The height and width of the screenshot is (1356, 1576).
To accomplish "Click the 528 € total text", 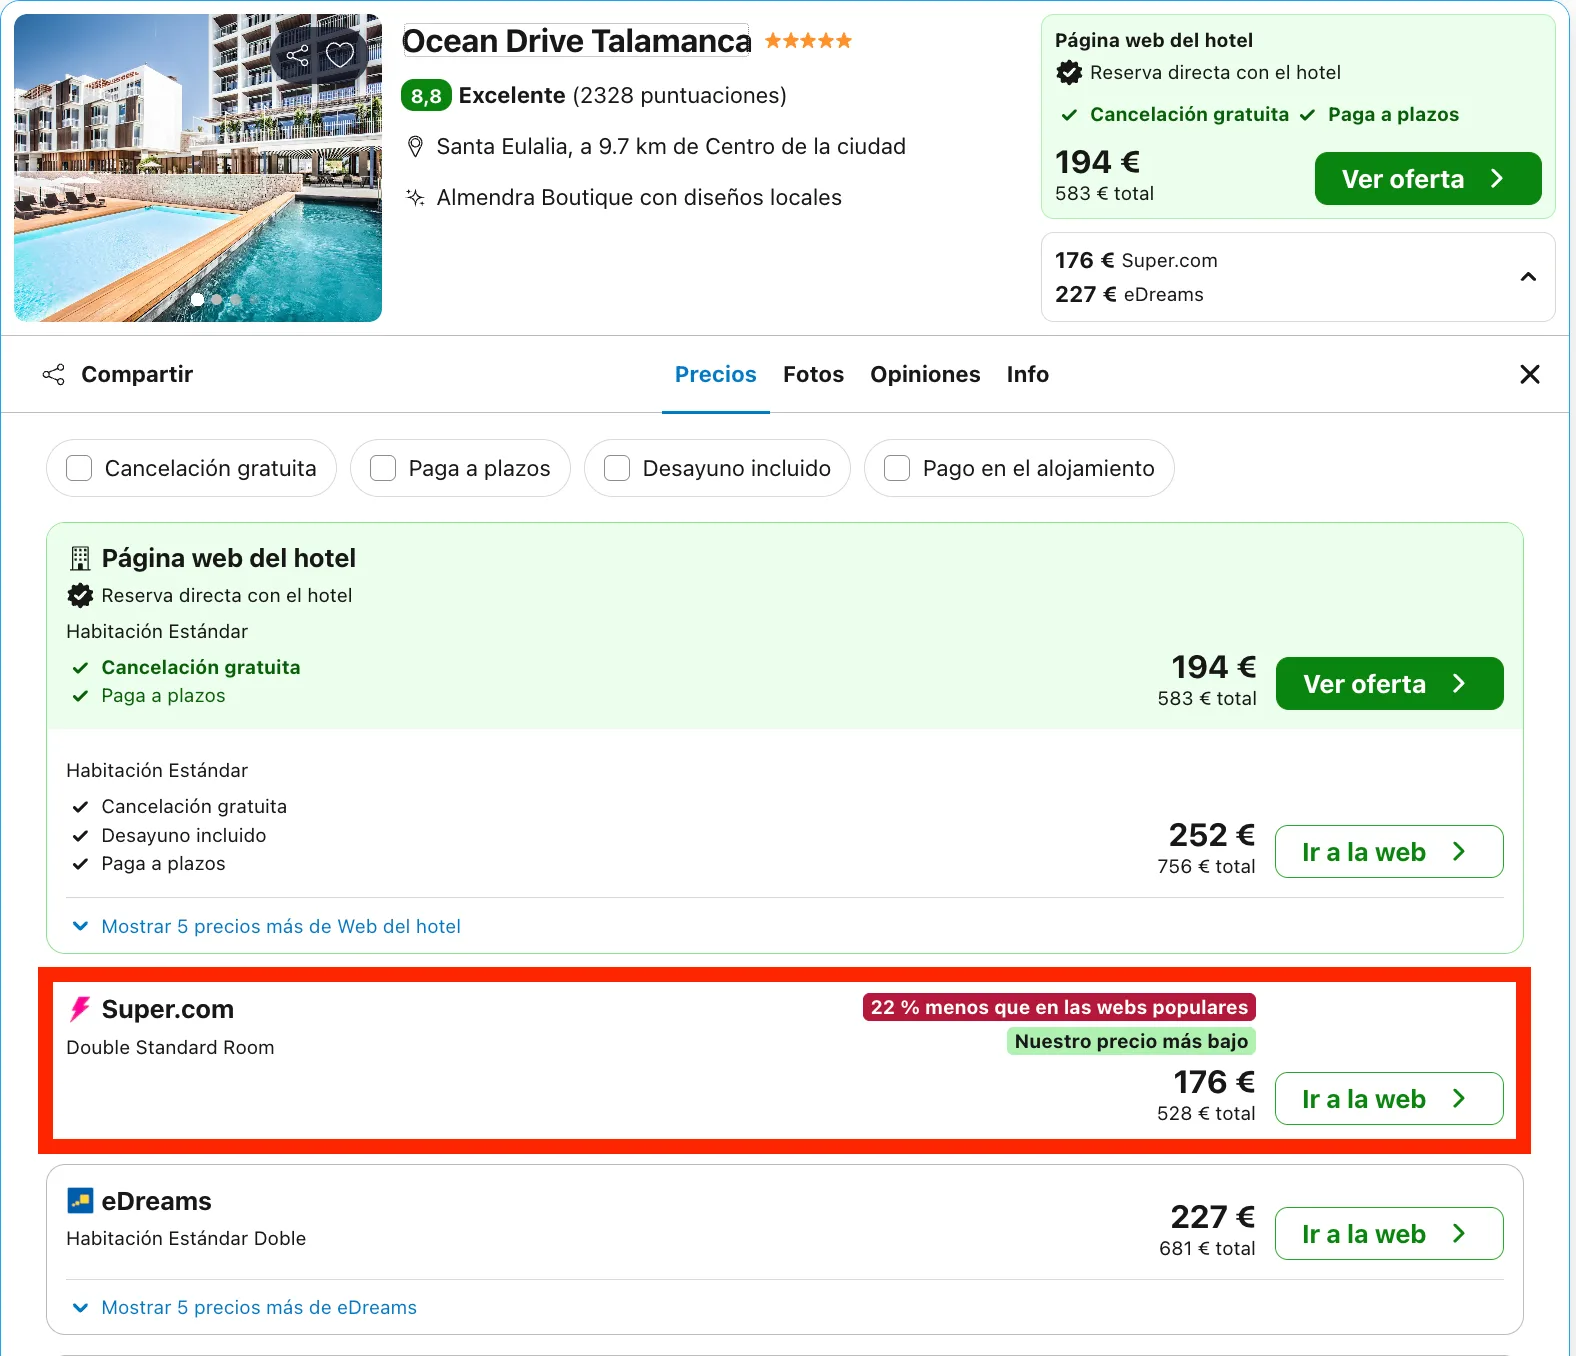I will click(1206, 1113).
